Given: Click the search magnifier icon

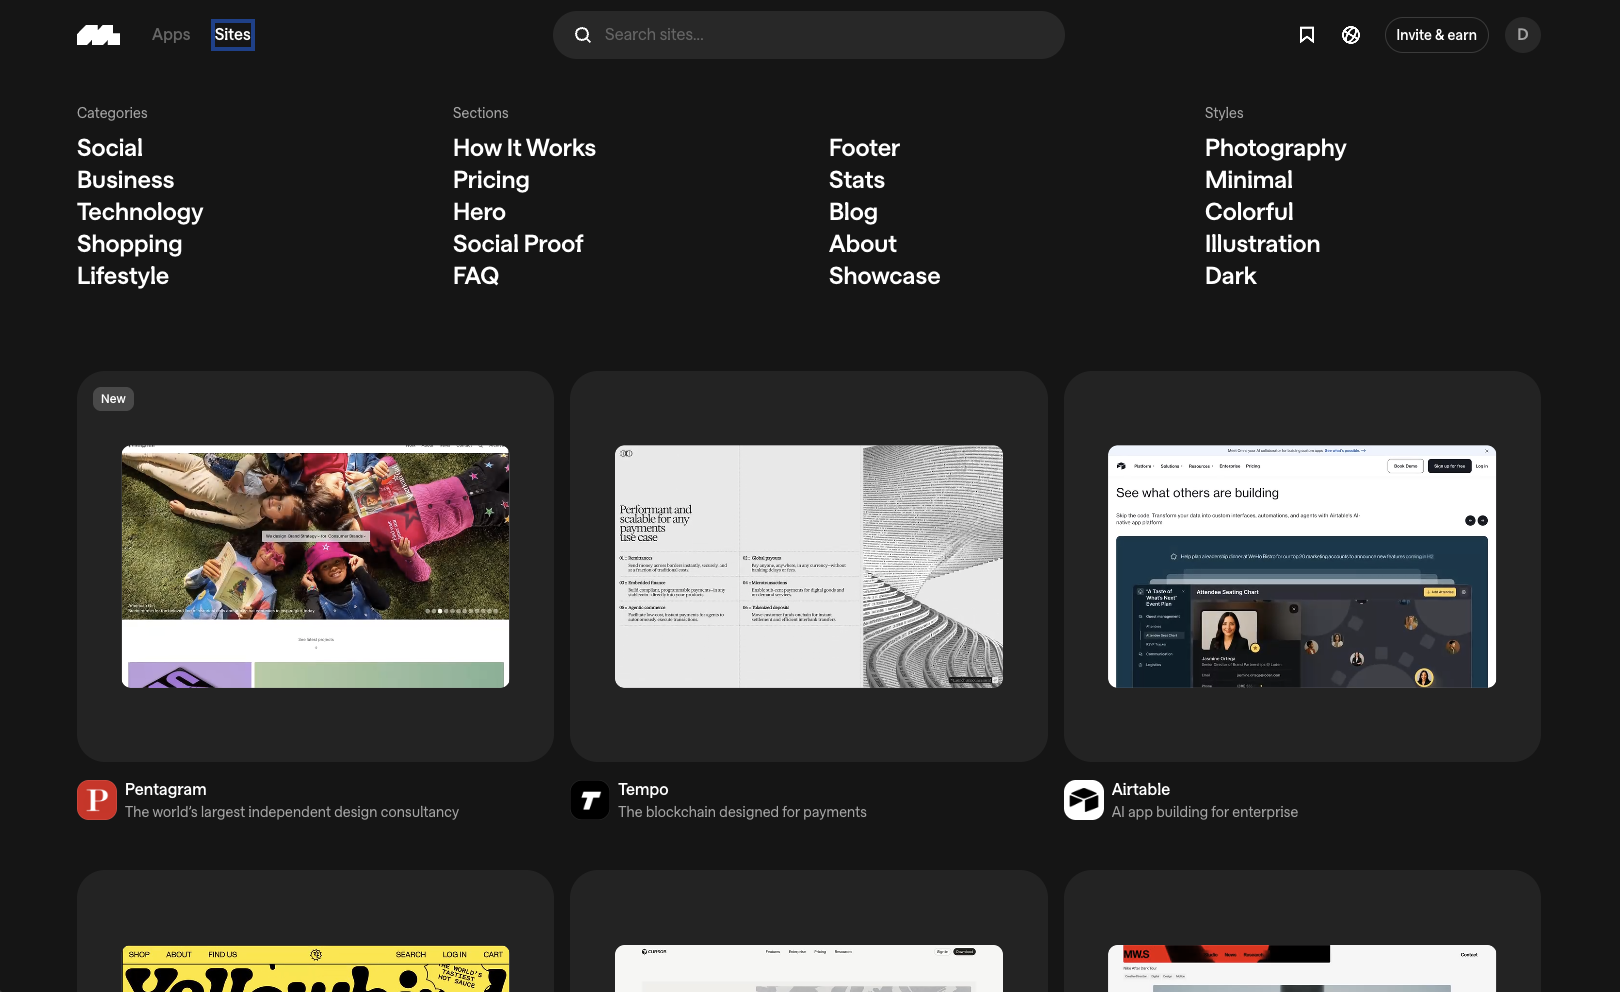Looking at the screenshot, I should coord(583,35).
